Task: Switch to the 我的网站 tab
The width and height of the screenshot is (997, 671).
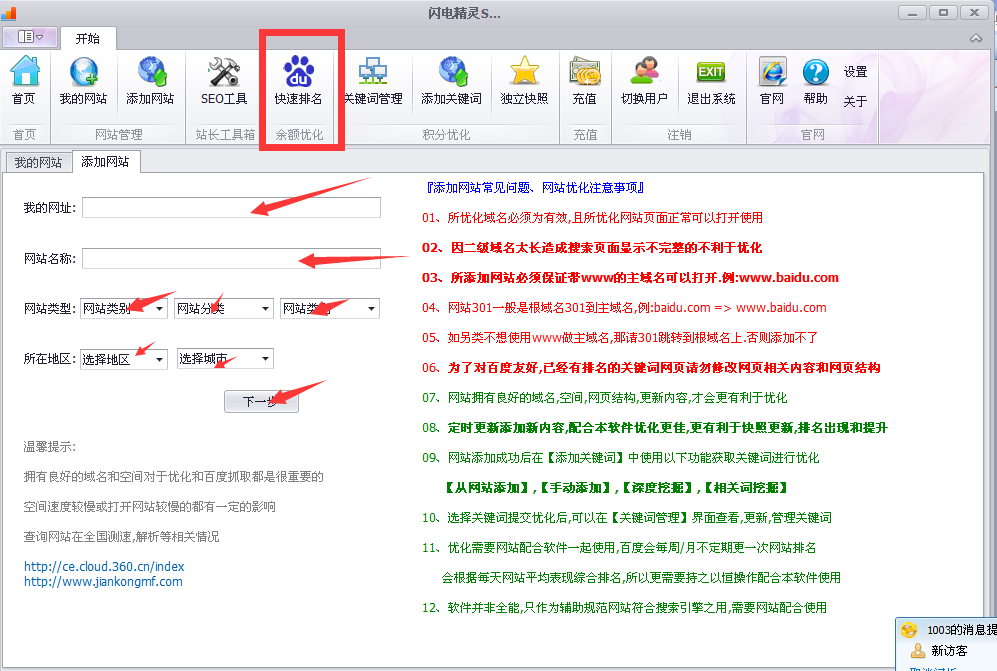Action: pos(38,162)
